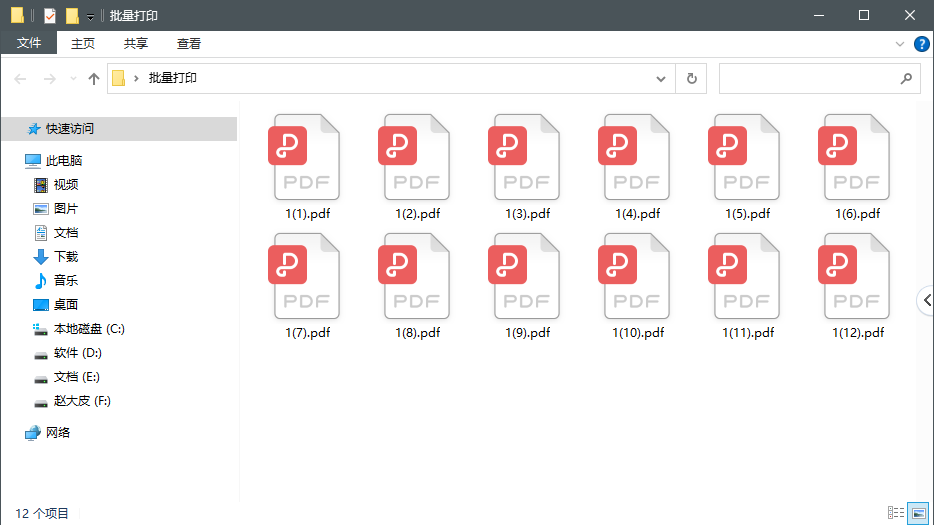Open the 图片 folder
Viewport: 934px width, 525px height.
(x=66, y=209)
